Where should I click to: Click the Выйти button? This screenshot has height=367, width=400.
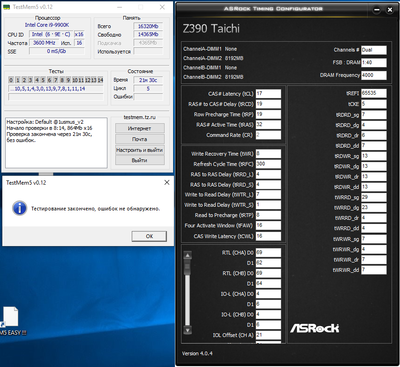(x=140, y=160)
